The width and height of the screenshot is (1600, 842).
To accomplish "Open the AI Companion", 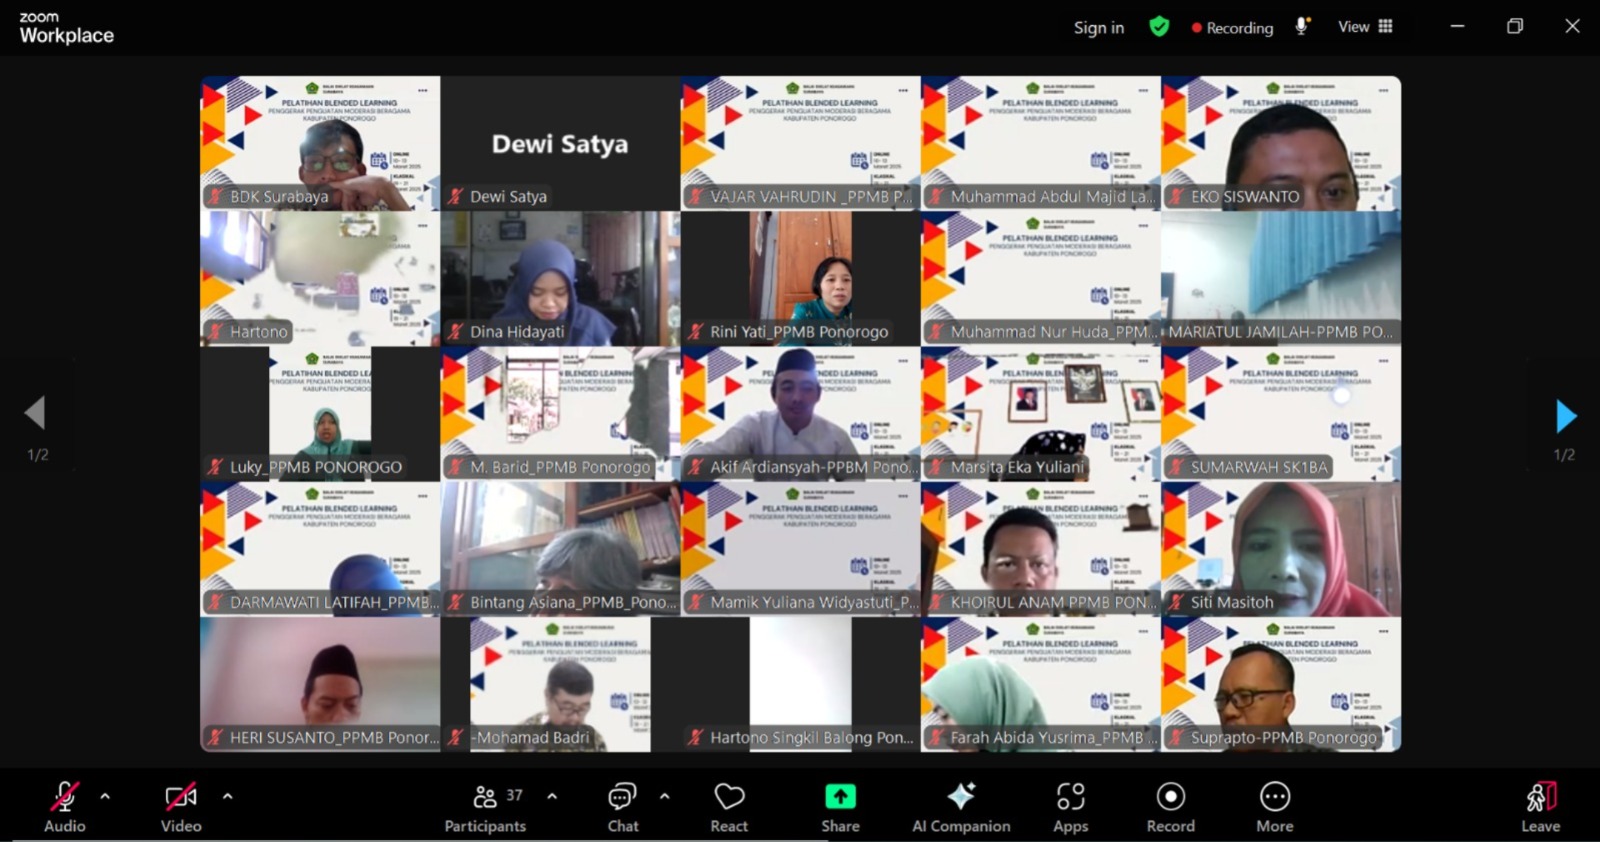I will pyautogui.click(x=961, y=808).
